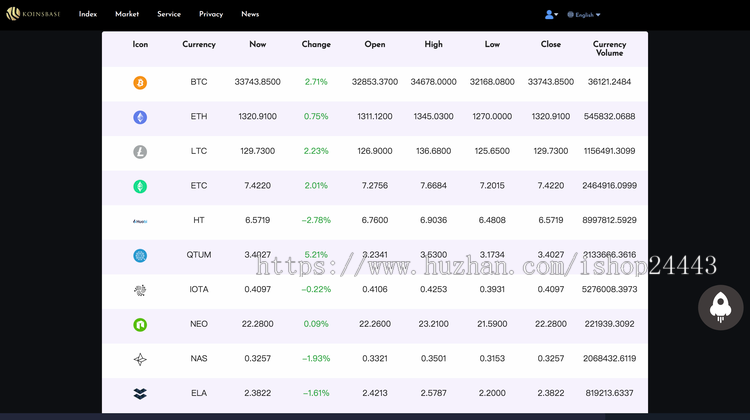
Task: Open the Privacy menu item
Action: pos(211,14)
